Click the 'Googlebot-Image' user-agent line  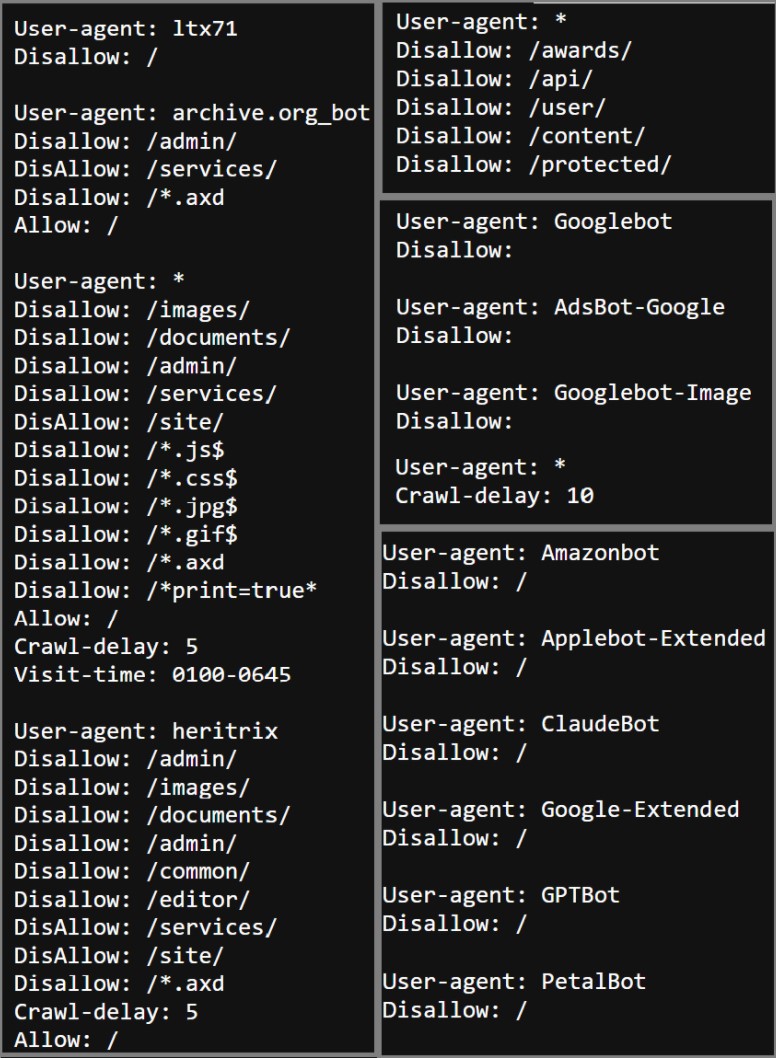pos(574,393)
